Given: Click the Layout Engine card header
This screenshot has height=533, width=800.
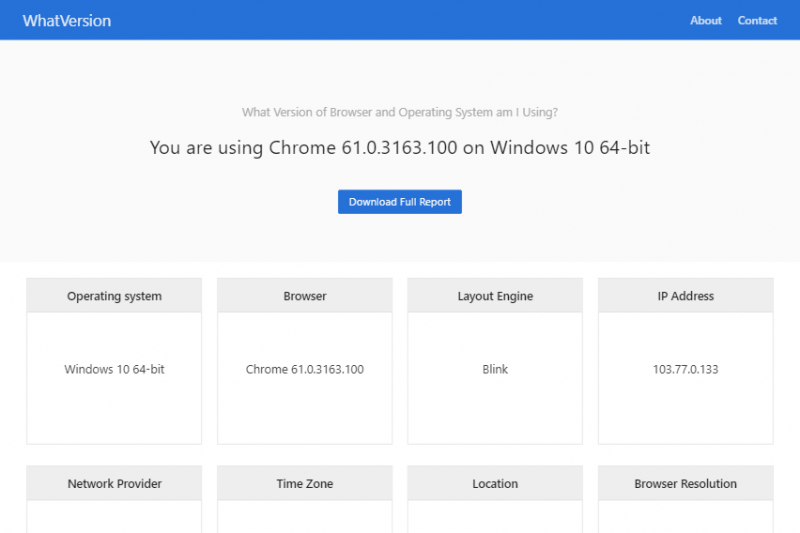Looking at the screenshot, I should tap(495, 296).
